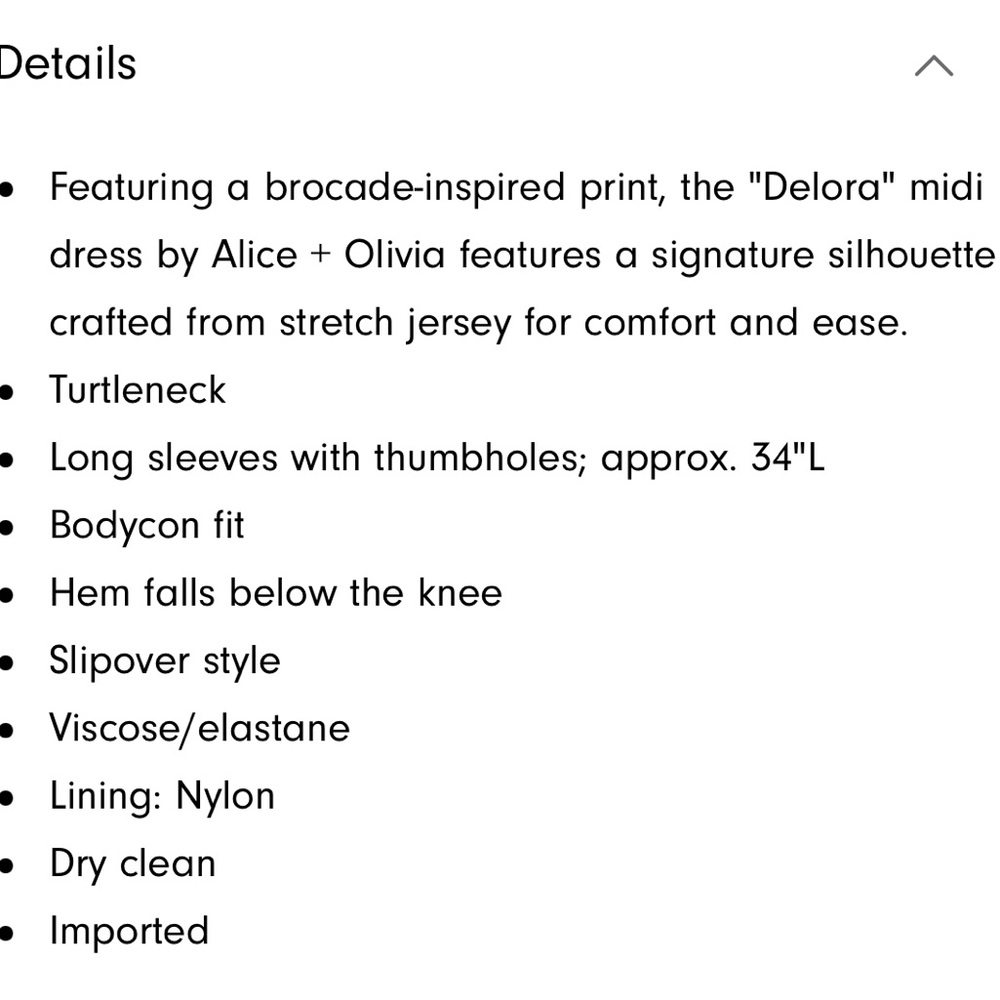Image resolution: width=1000 pixels, height=1000 pixels.
Task: Select the Slipover style detail
Action: tap(165, 661)
